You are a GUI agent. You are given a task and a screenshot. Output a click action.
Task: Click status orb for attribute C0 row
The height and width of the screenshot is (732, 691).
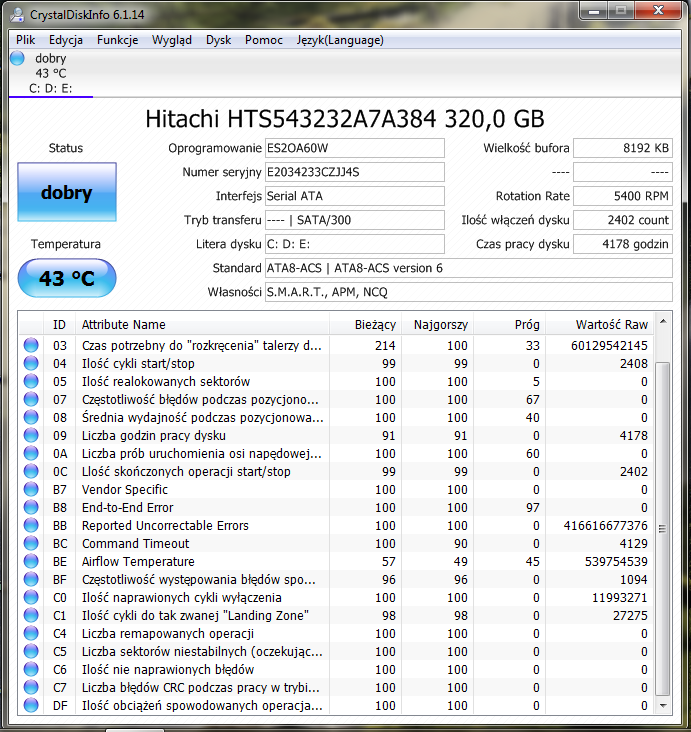coord(31,598)
